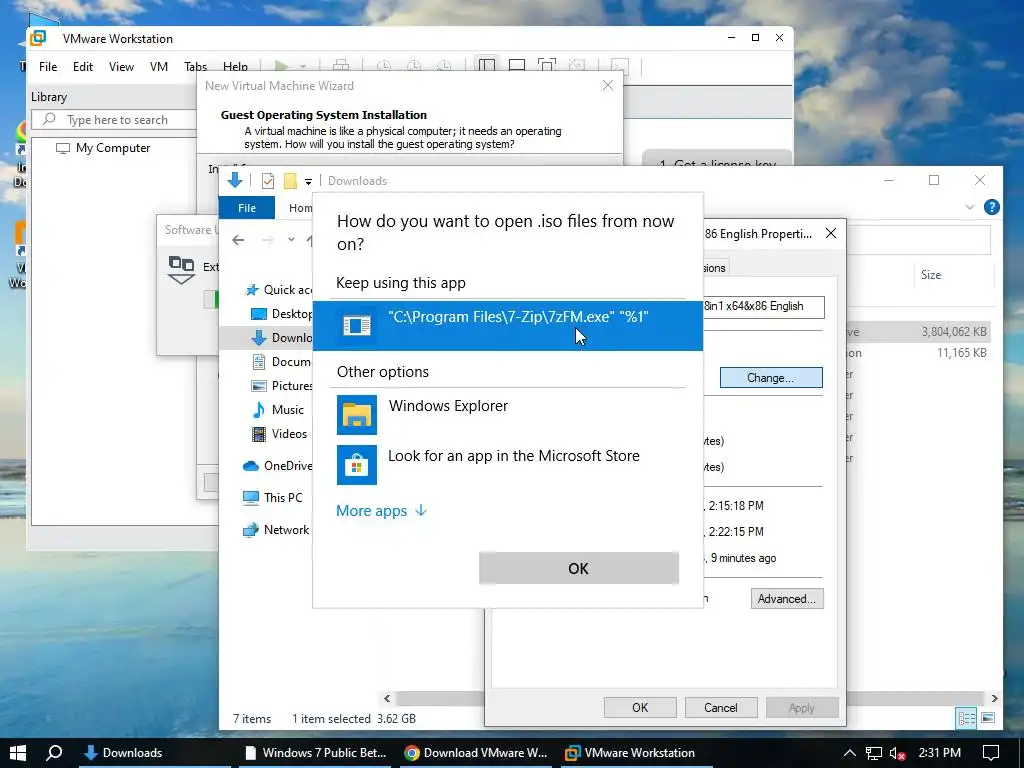The width and height of the screenshot is (1024, 768).
Task: Open the Edit menu in VMware Workstation
Action: (82, 67)
